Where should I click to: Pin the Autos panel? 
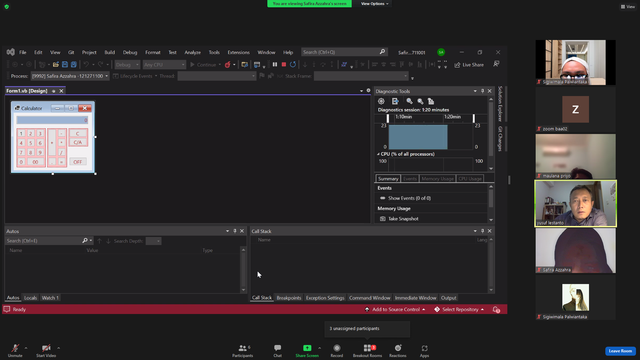(x=235, y=231)
